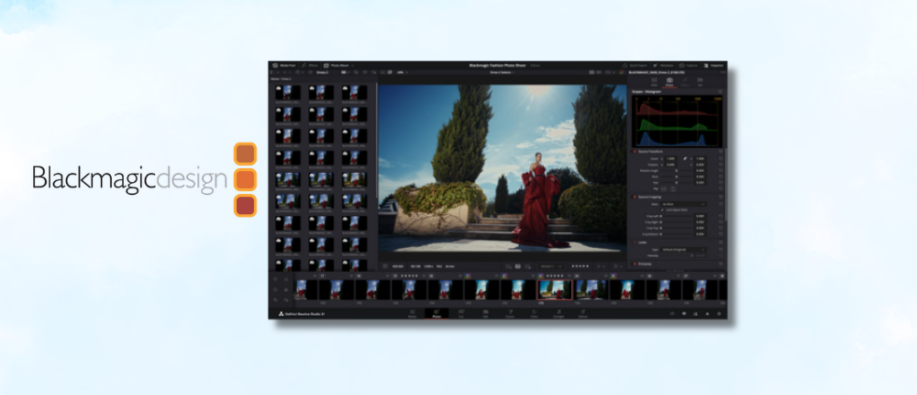This screenshot has width=917, height=395.
Task: Click the Flip horizontal icon
Action: [664, 189]
